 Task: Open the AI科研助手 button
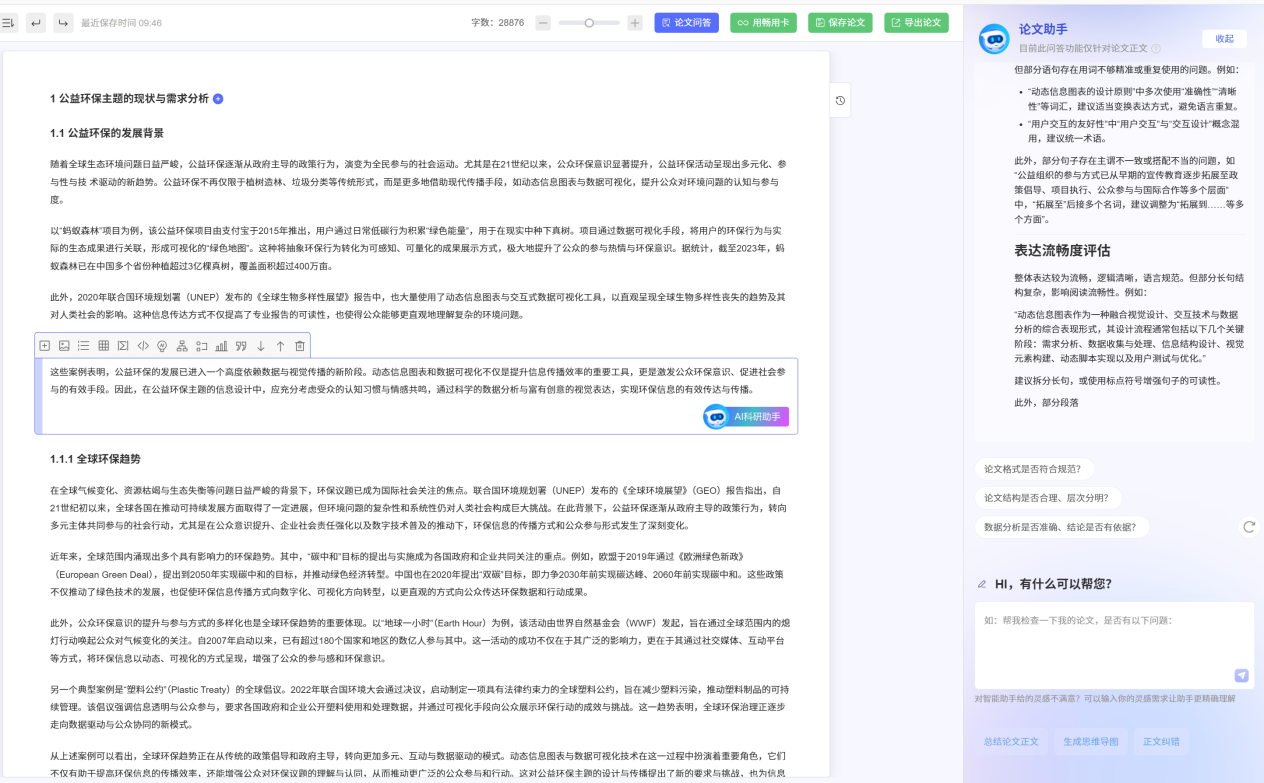pyautogui.click(x=746, y=416)
